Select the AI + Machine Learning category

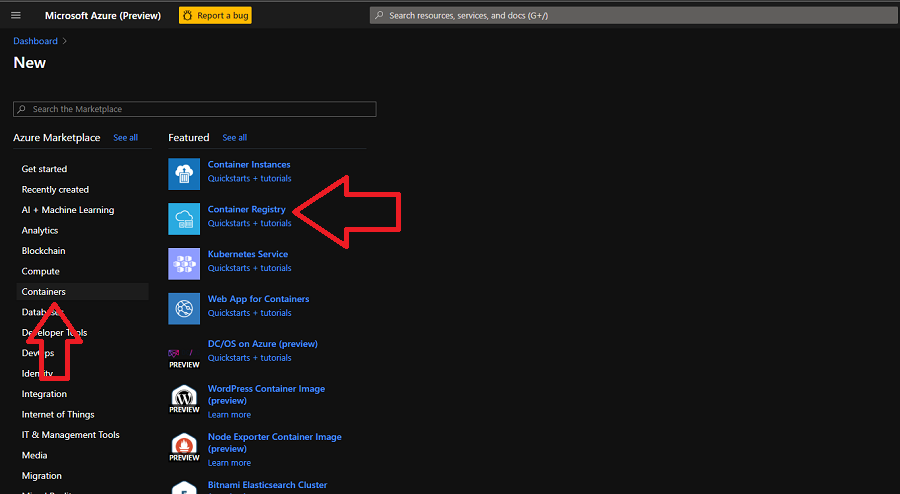68,210
